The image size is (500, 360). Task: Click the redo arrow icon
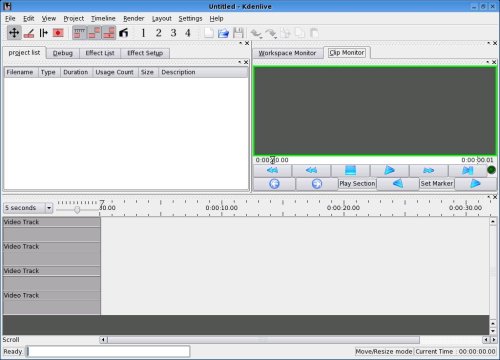pos(271,33)
